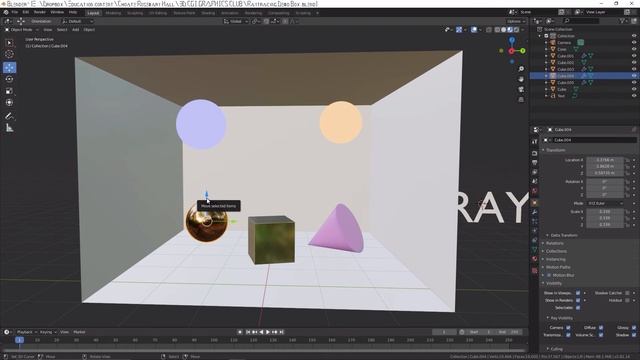Select the Scale tool in left toolbar
This screenshot has width=640, height=360.
point(9,91)
